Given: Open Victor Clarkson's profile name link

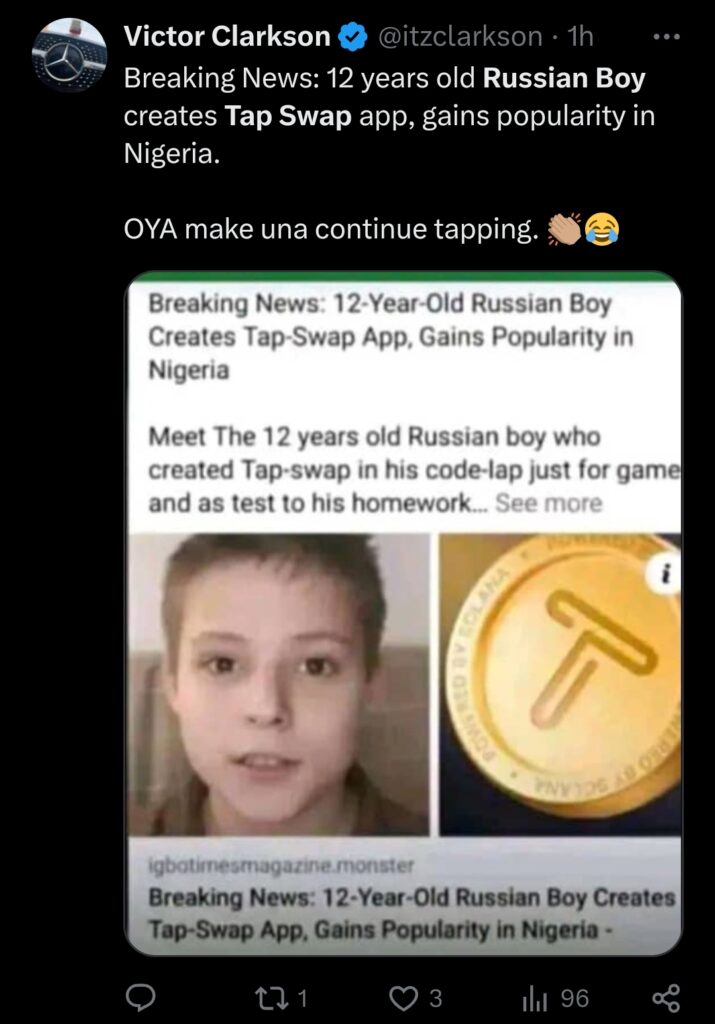Looking at the screenshot, I should click(x=227, y=37).
